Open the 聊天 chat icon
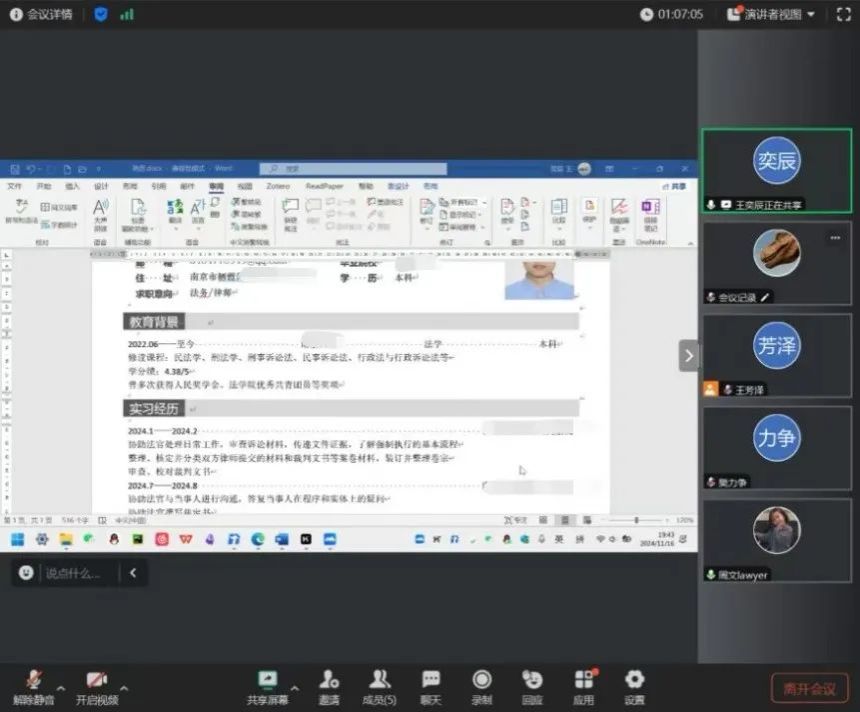Viewport: 860px width, 712px height. pyautogui.click(x=431, y=685)
